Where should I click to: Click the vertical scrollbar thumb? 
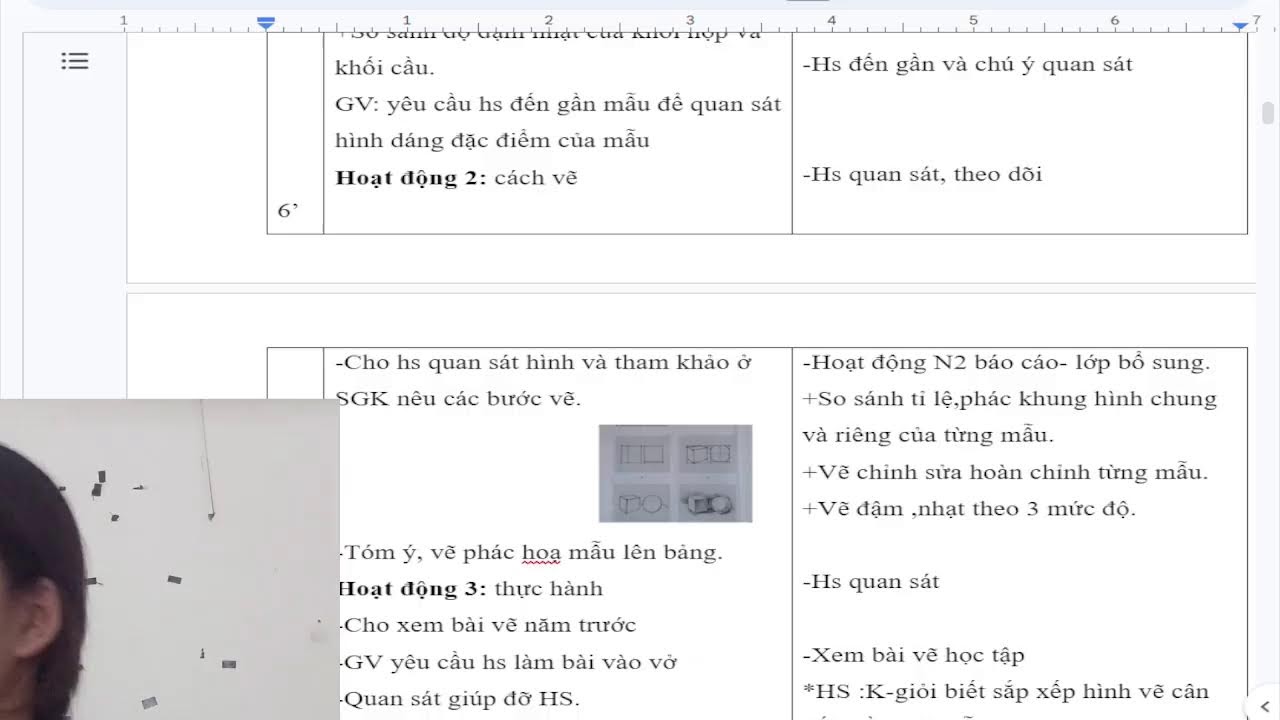[x=1268, y=112]
